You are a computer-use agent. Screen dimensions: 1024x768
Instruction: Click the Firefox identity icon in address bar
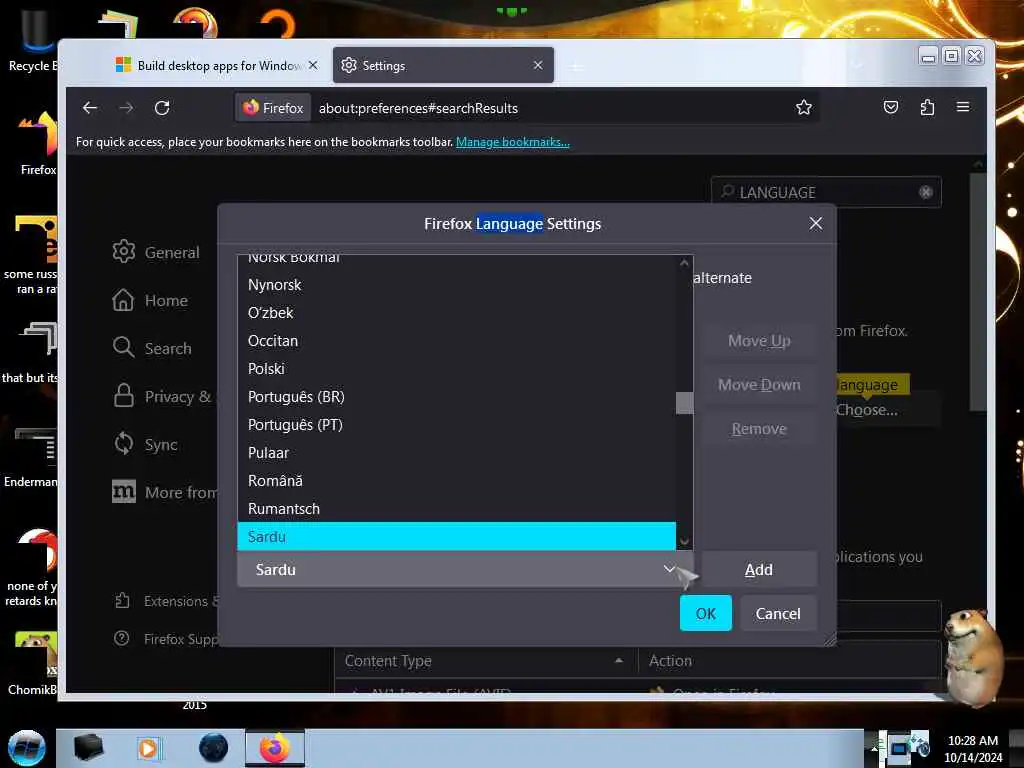(273, 108)
